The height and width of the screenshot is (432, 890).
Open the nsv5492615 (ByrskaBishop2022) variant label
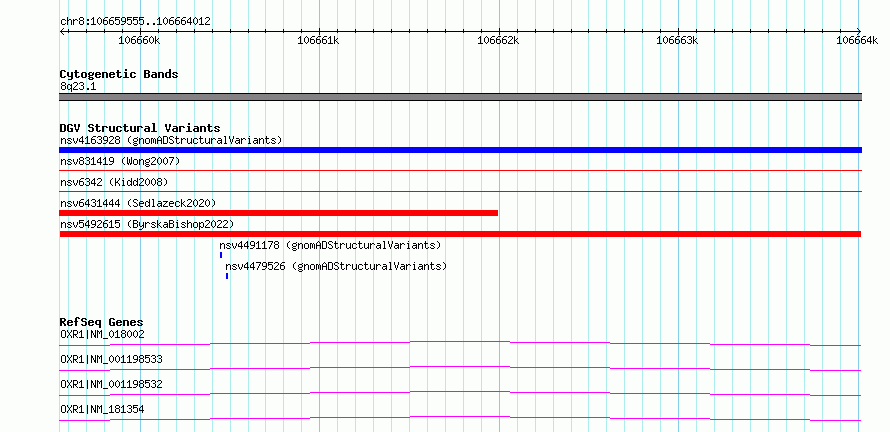pyautogui.click(x=146, y=224)
